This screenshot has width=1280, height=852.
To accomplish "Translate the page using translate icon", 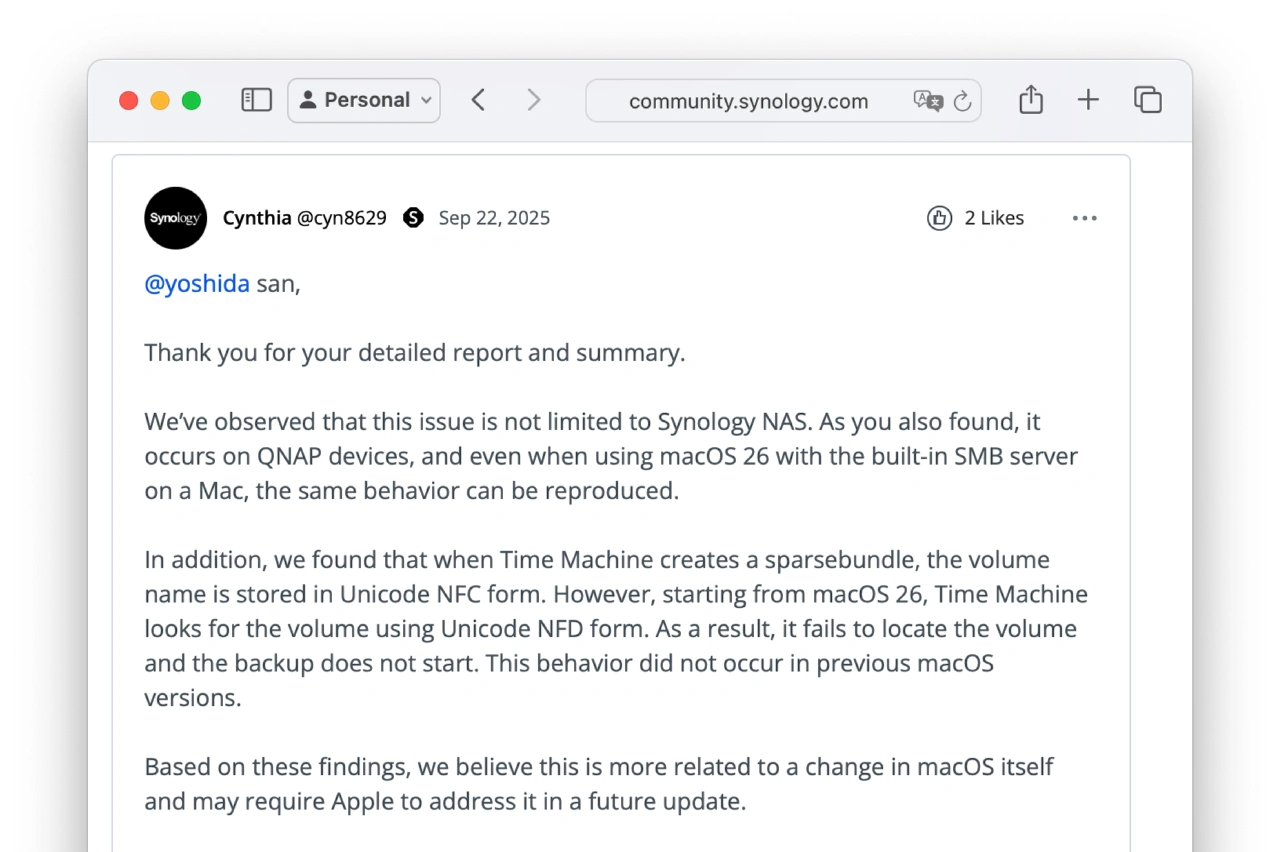I will coord(927,100).
